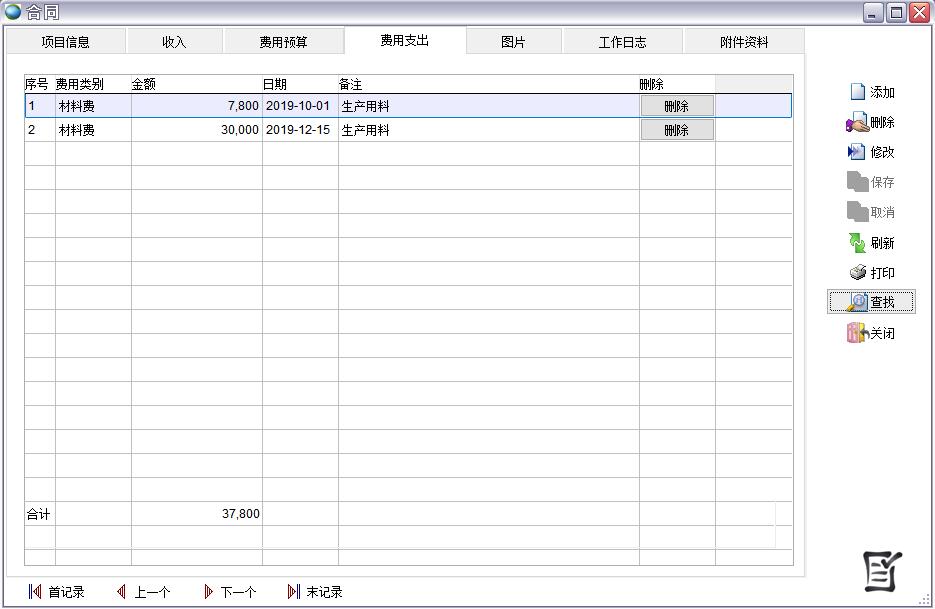Open the 工作日志 tab
The image size is (935, 609).
pos(622,42)
